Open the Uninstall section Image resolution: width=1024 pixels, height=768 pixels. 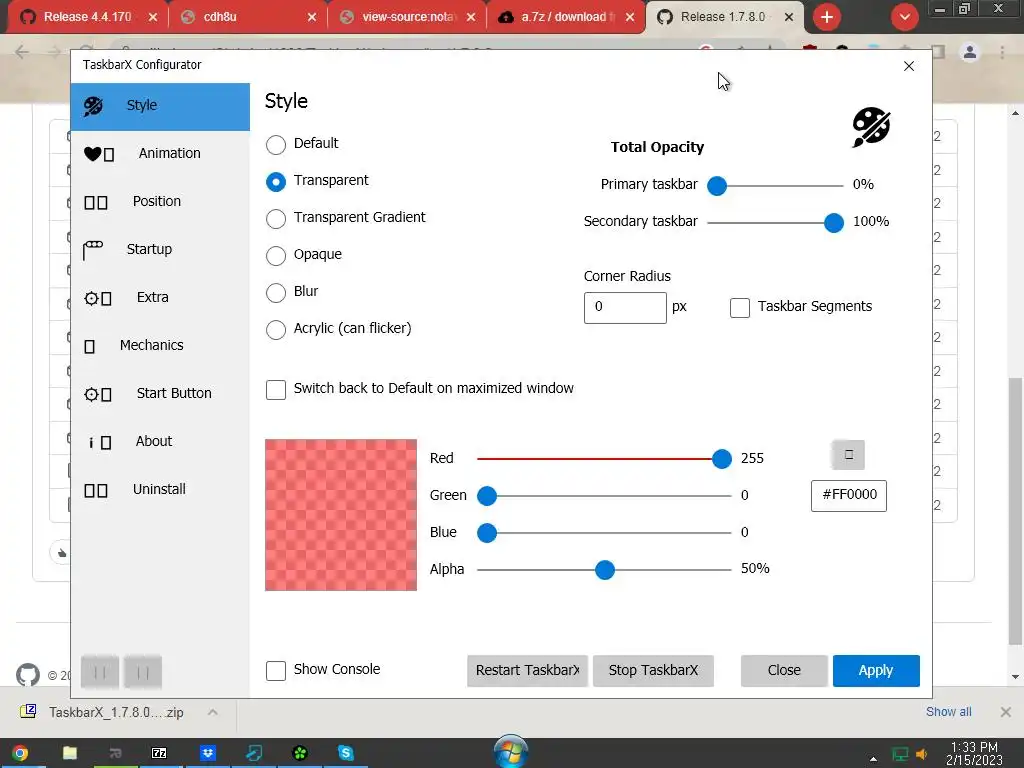[160, 489]
